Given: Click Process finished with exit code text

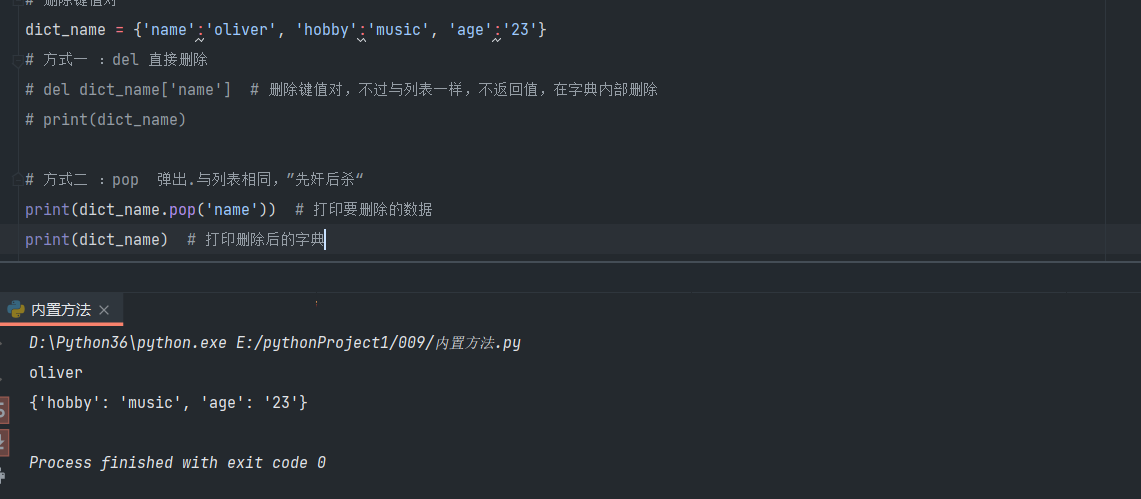Looking at the screenshot, I should pyautogui.click(x=177, y=463).
